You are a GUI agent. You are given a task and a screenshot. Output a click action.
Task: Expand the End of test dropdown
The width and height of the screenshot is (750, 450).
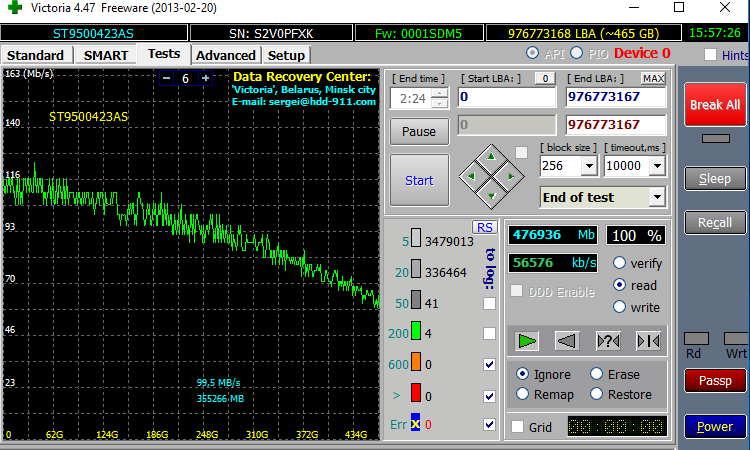pos(657,197)
